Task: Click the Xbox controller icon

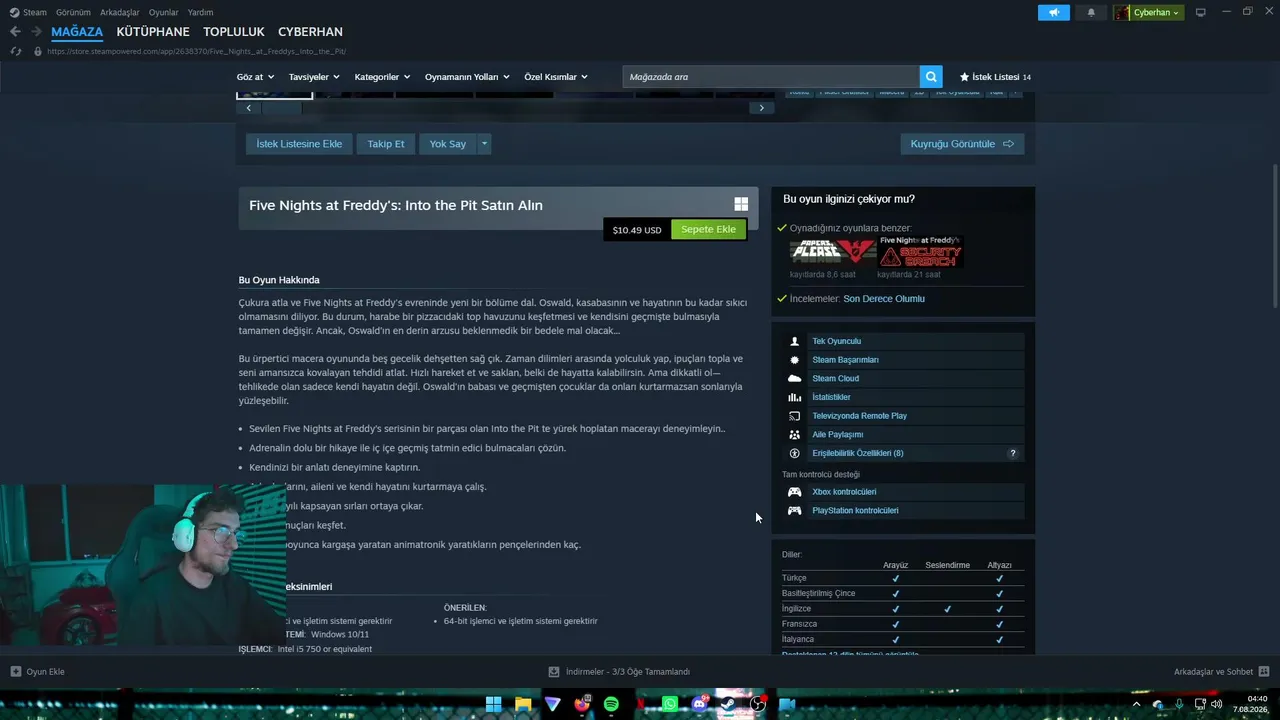Action: 794,492
